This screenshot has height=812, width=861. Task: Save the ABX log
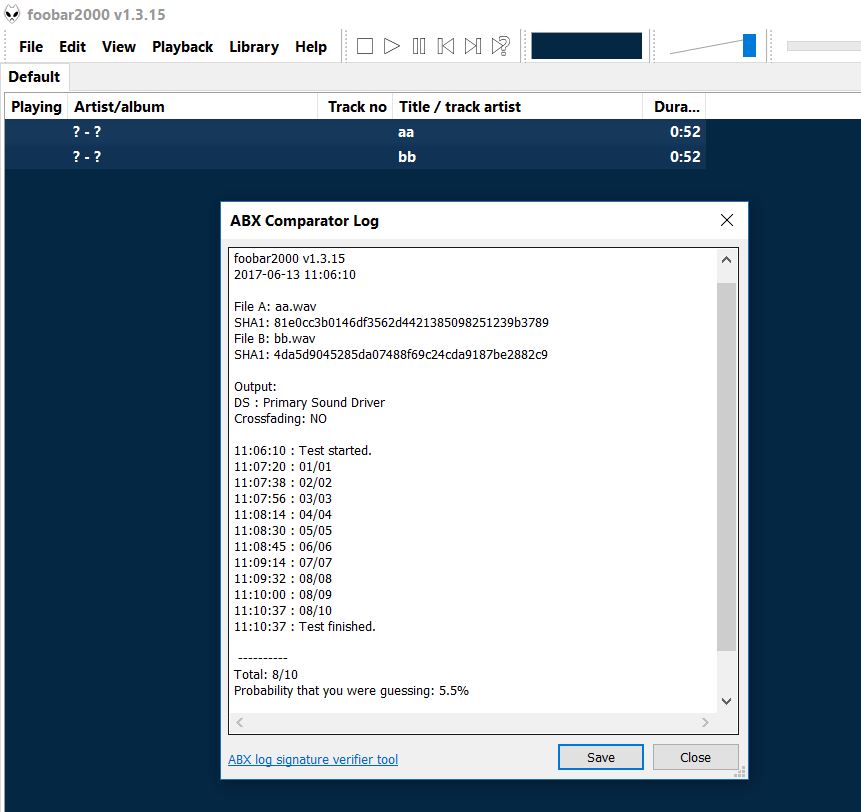[601, 757]
